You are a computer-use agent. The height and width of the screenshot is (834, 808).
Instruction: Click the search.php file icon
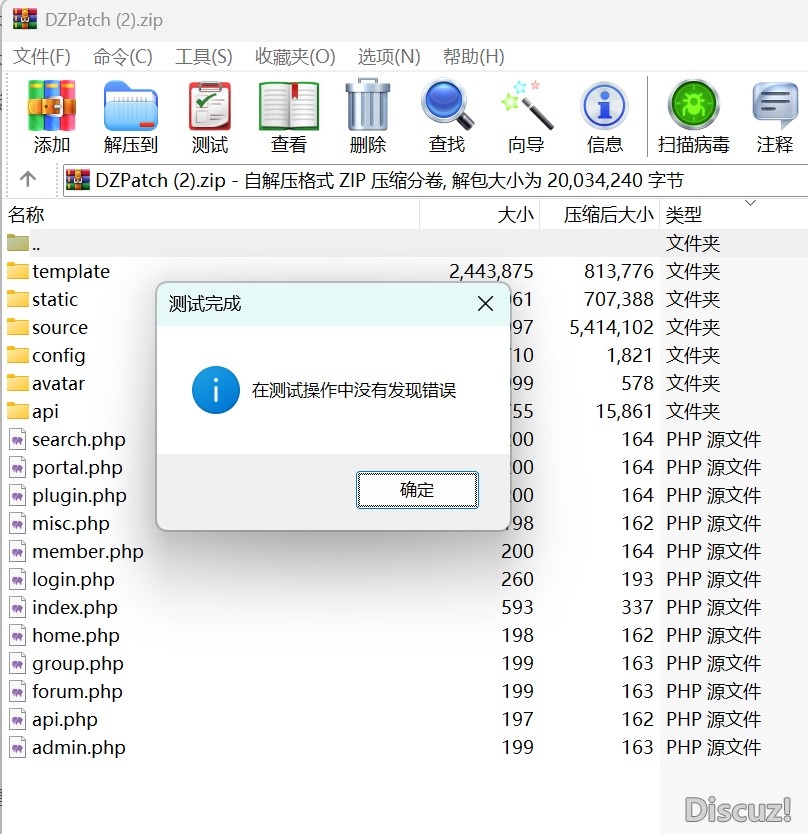pyautogui.click(x=18, y=439)
